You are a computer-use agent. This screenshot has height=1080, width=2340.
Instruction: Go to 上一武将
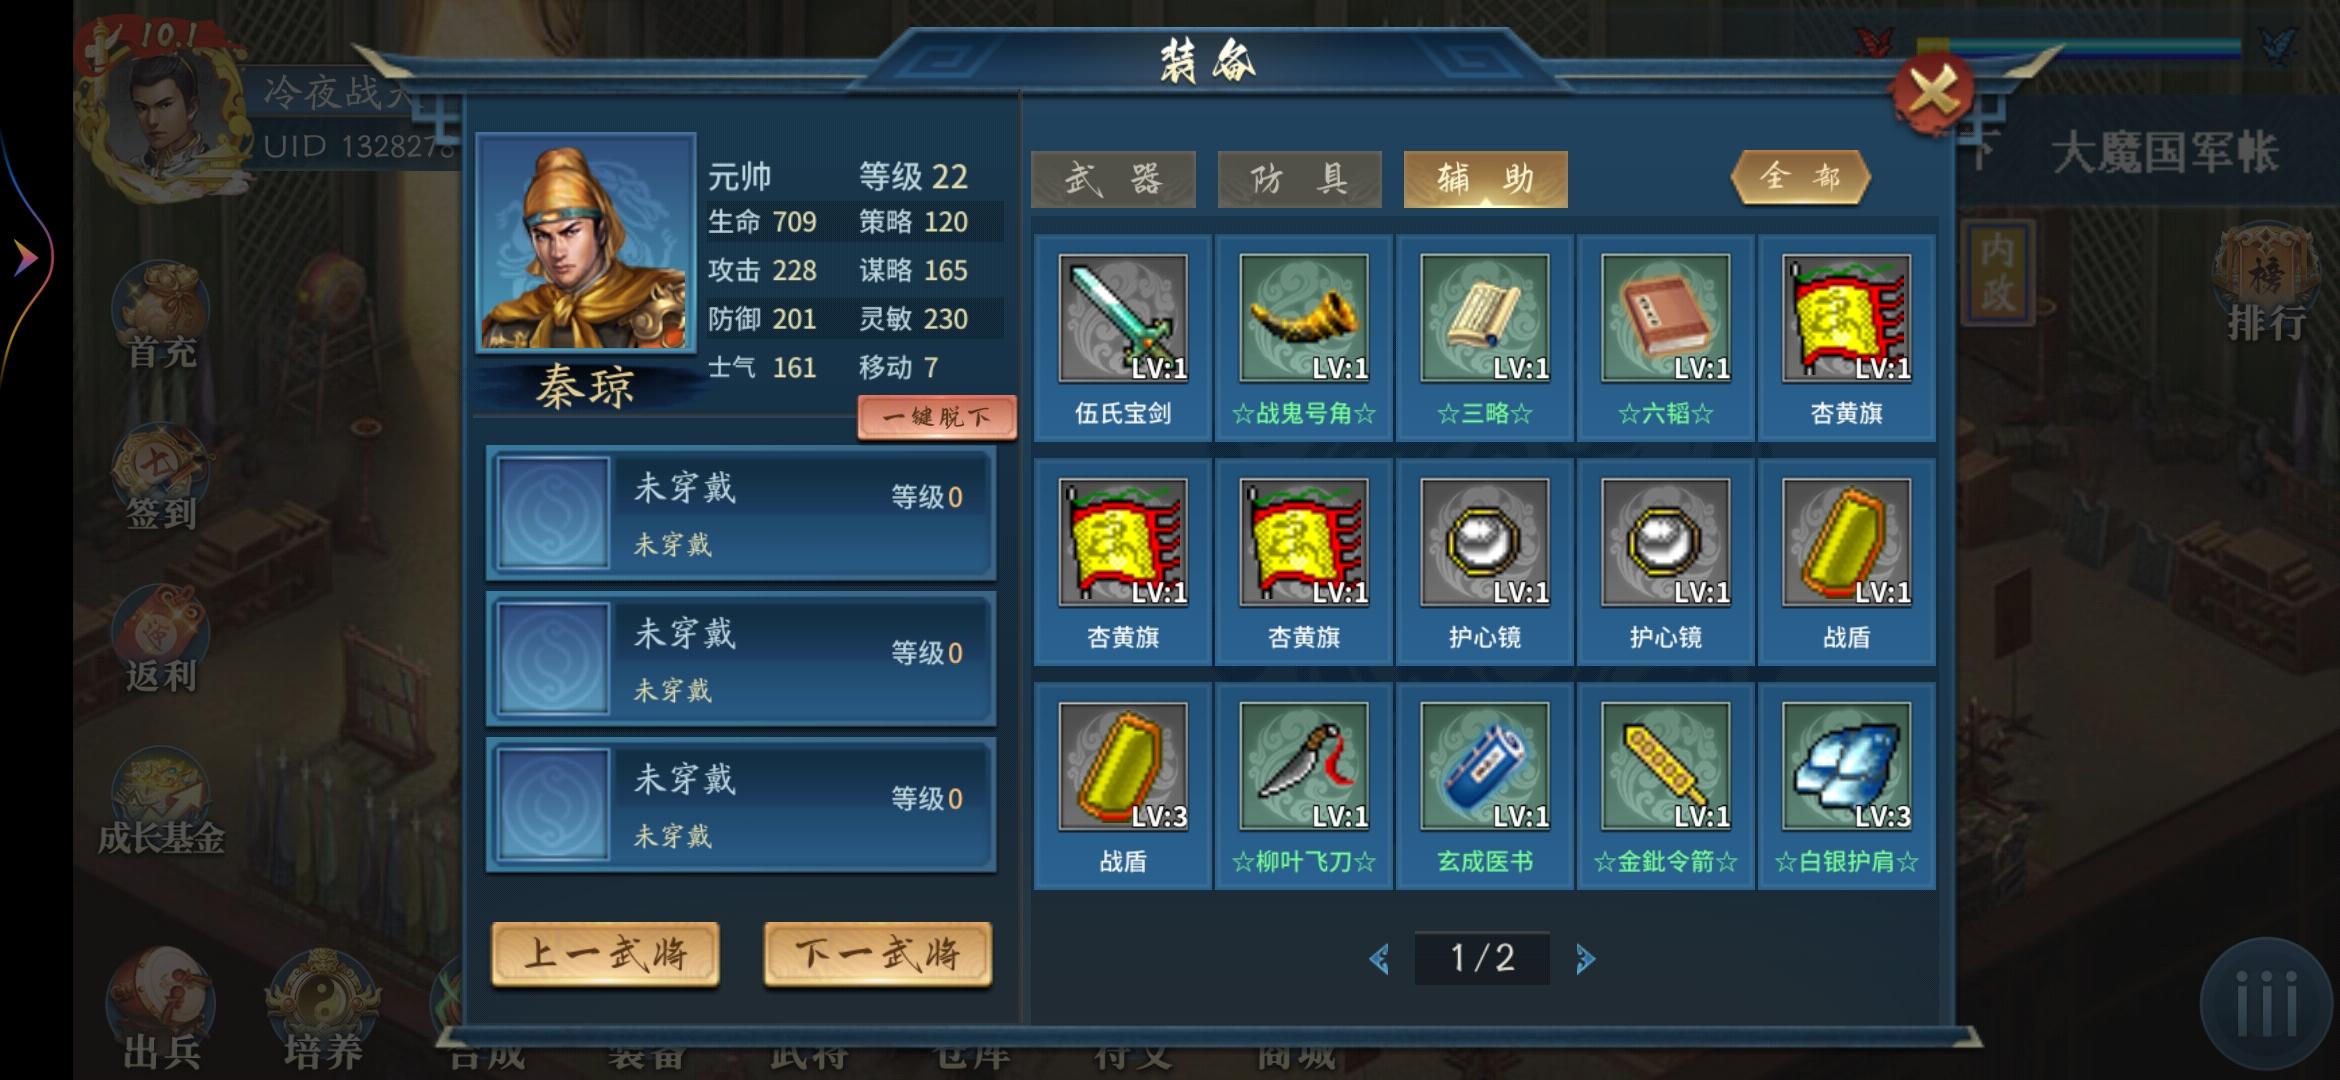605,954
